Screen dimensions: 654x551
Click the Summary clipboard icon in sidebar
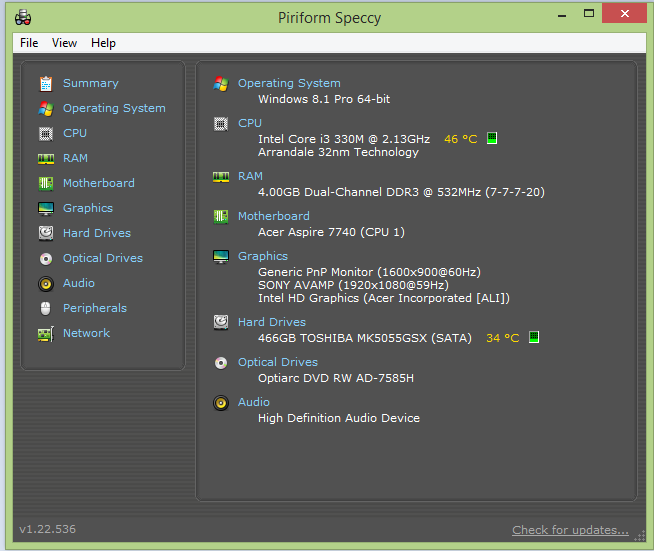(x=46, y=84)
